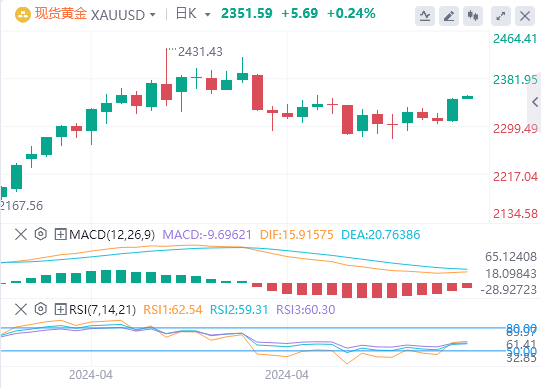Click the 2299.49 price axis label

(515, 129)
